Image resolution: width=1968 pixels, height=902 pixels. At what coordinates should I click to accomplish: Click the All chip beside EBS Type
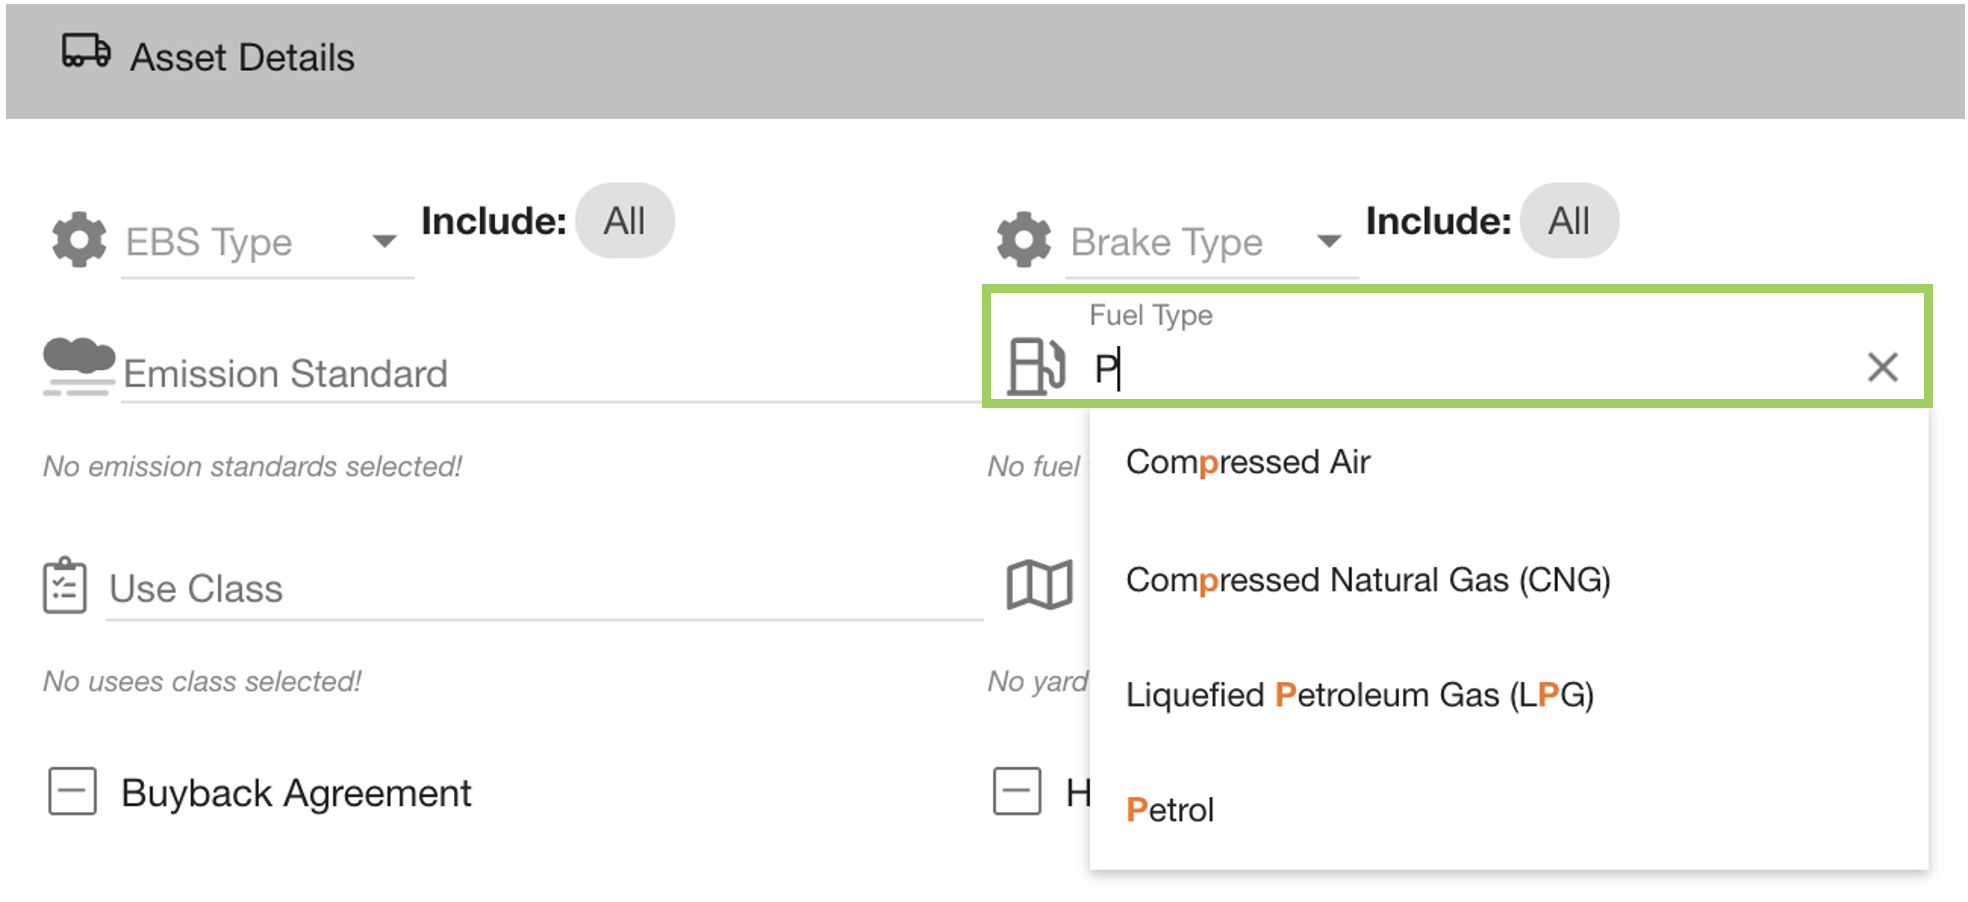tap(625, 221)
